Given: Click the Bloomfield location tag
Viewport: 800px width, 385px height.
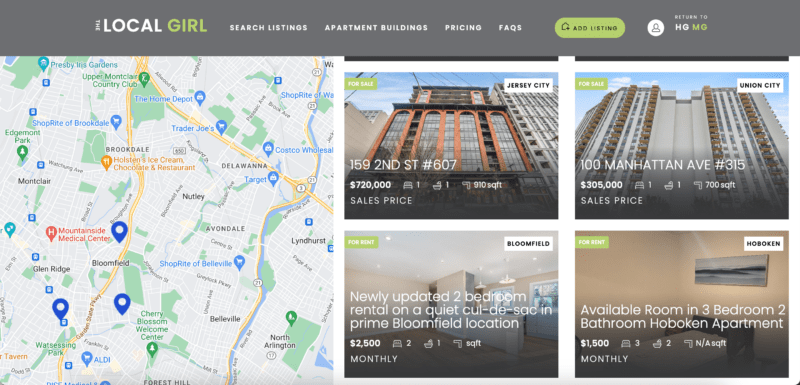Looking at the screenshot, I should tap(528, 244).
